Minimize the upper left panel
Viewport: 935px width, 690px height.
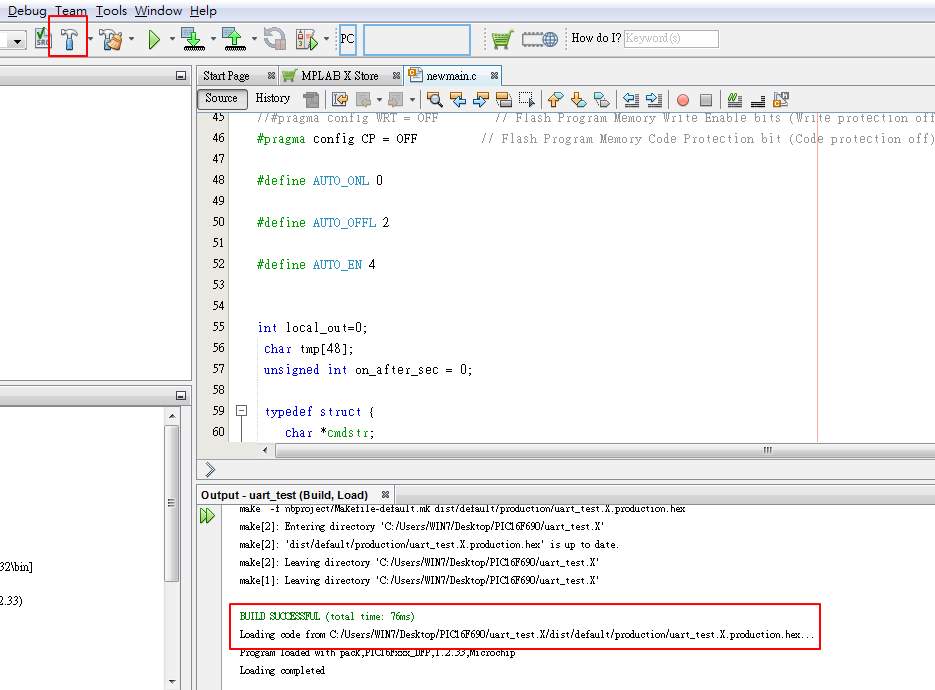pos(181,76)
